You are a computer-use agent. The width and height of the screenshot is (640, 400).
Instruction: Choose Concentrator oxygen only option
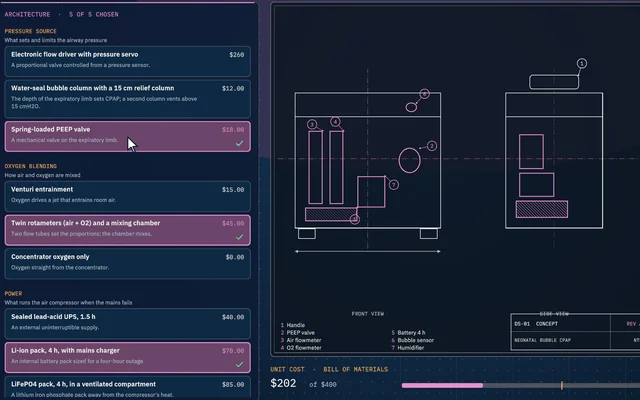[127, 264]
